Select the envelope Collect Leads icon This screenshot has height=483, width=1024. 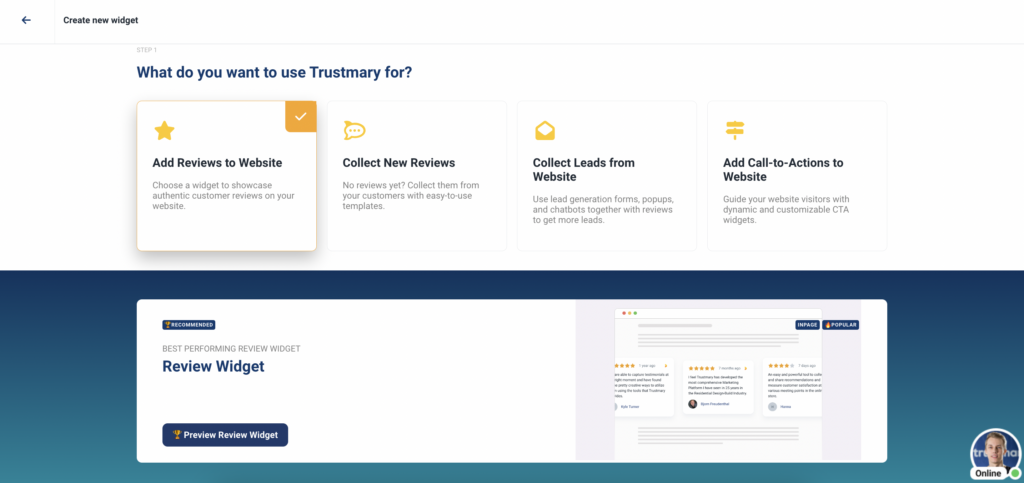pos(545,131)
